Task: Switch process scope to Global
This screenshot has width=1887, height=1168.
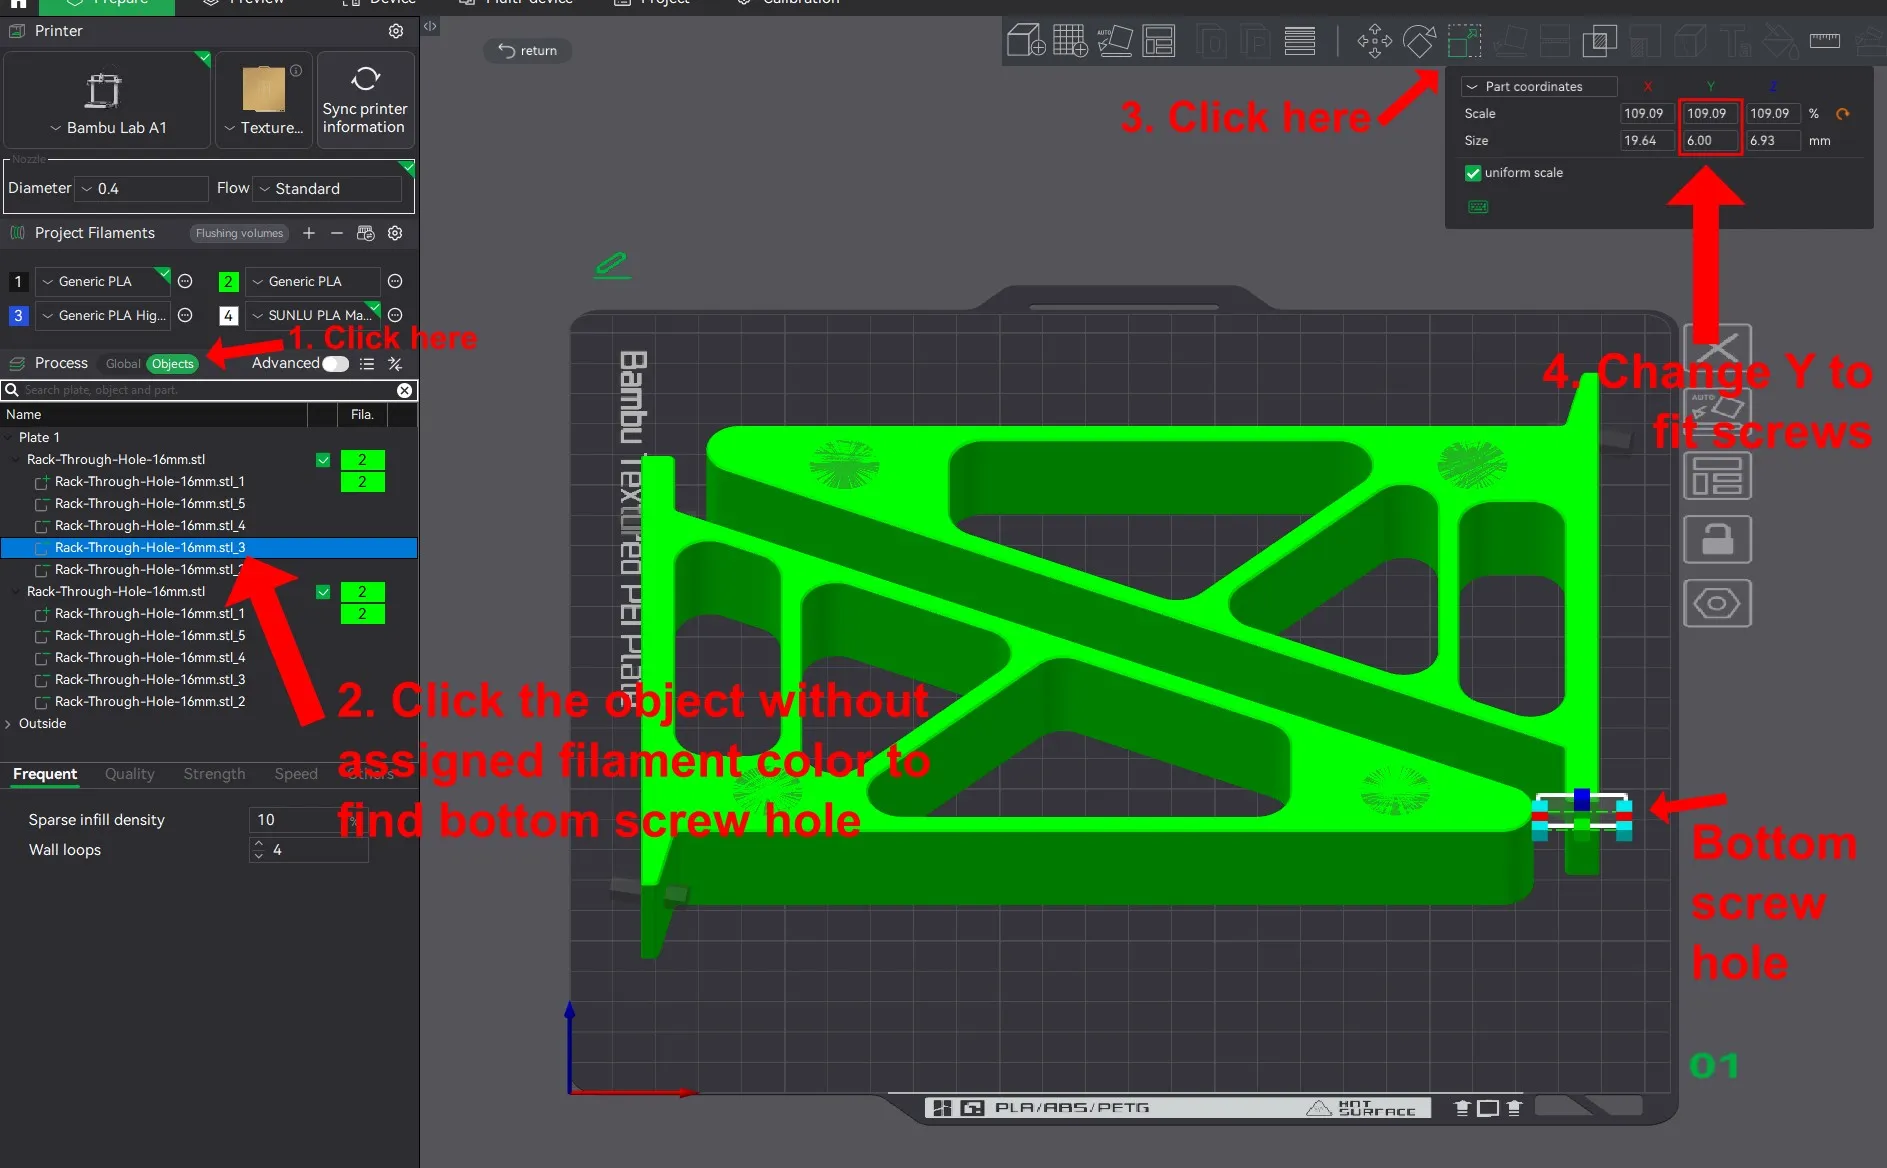Action: pyautogui.click(x=123, y=364)
